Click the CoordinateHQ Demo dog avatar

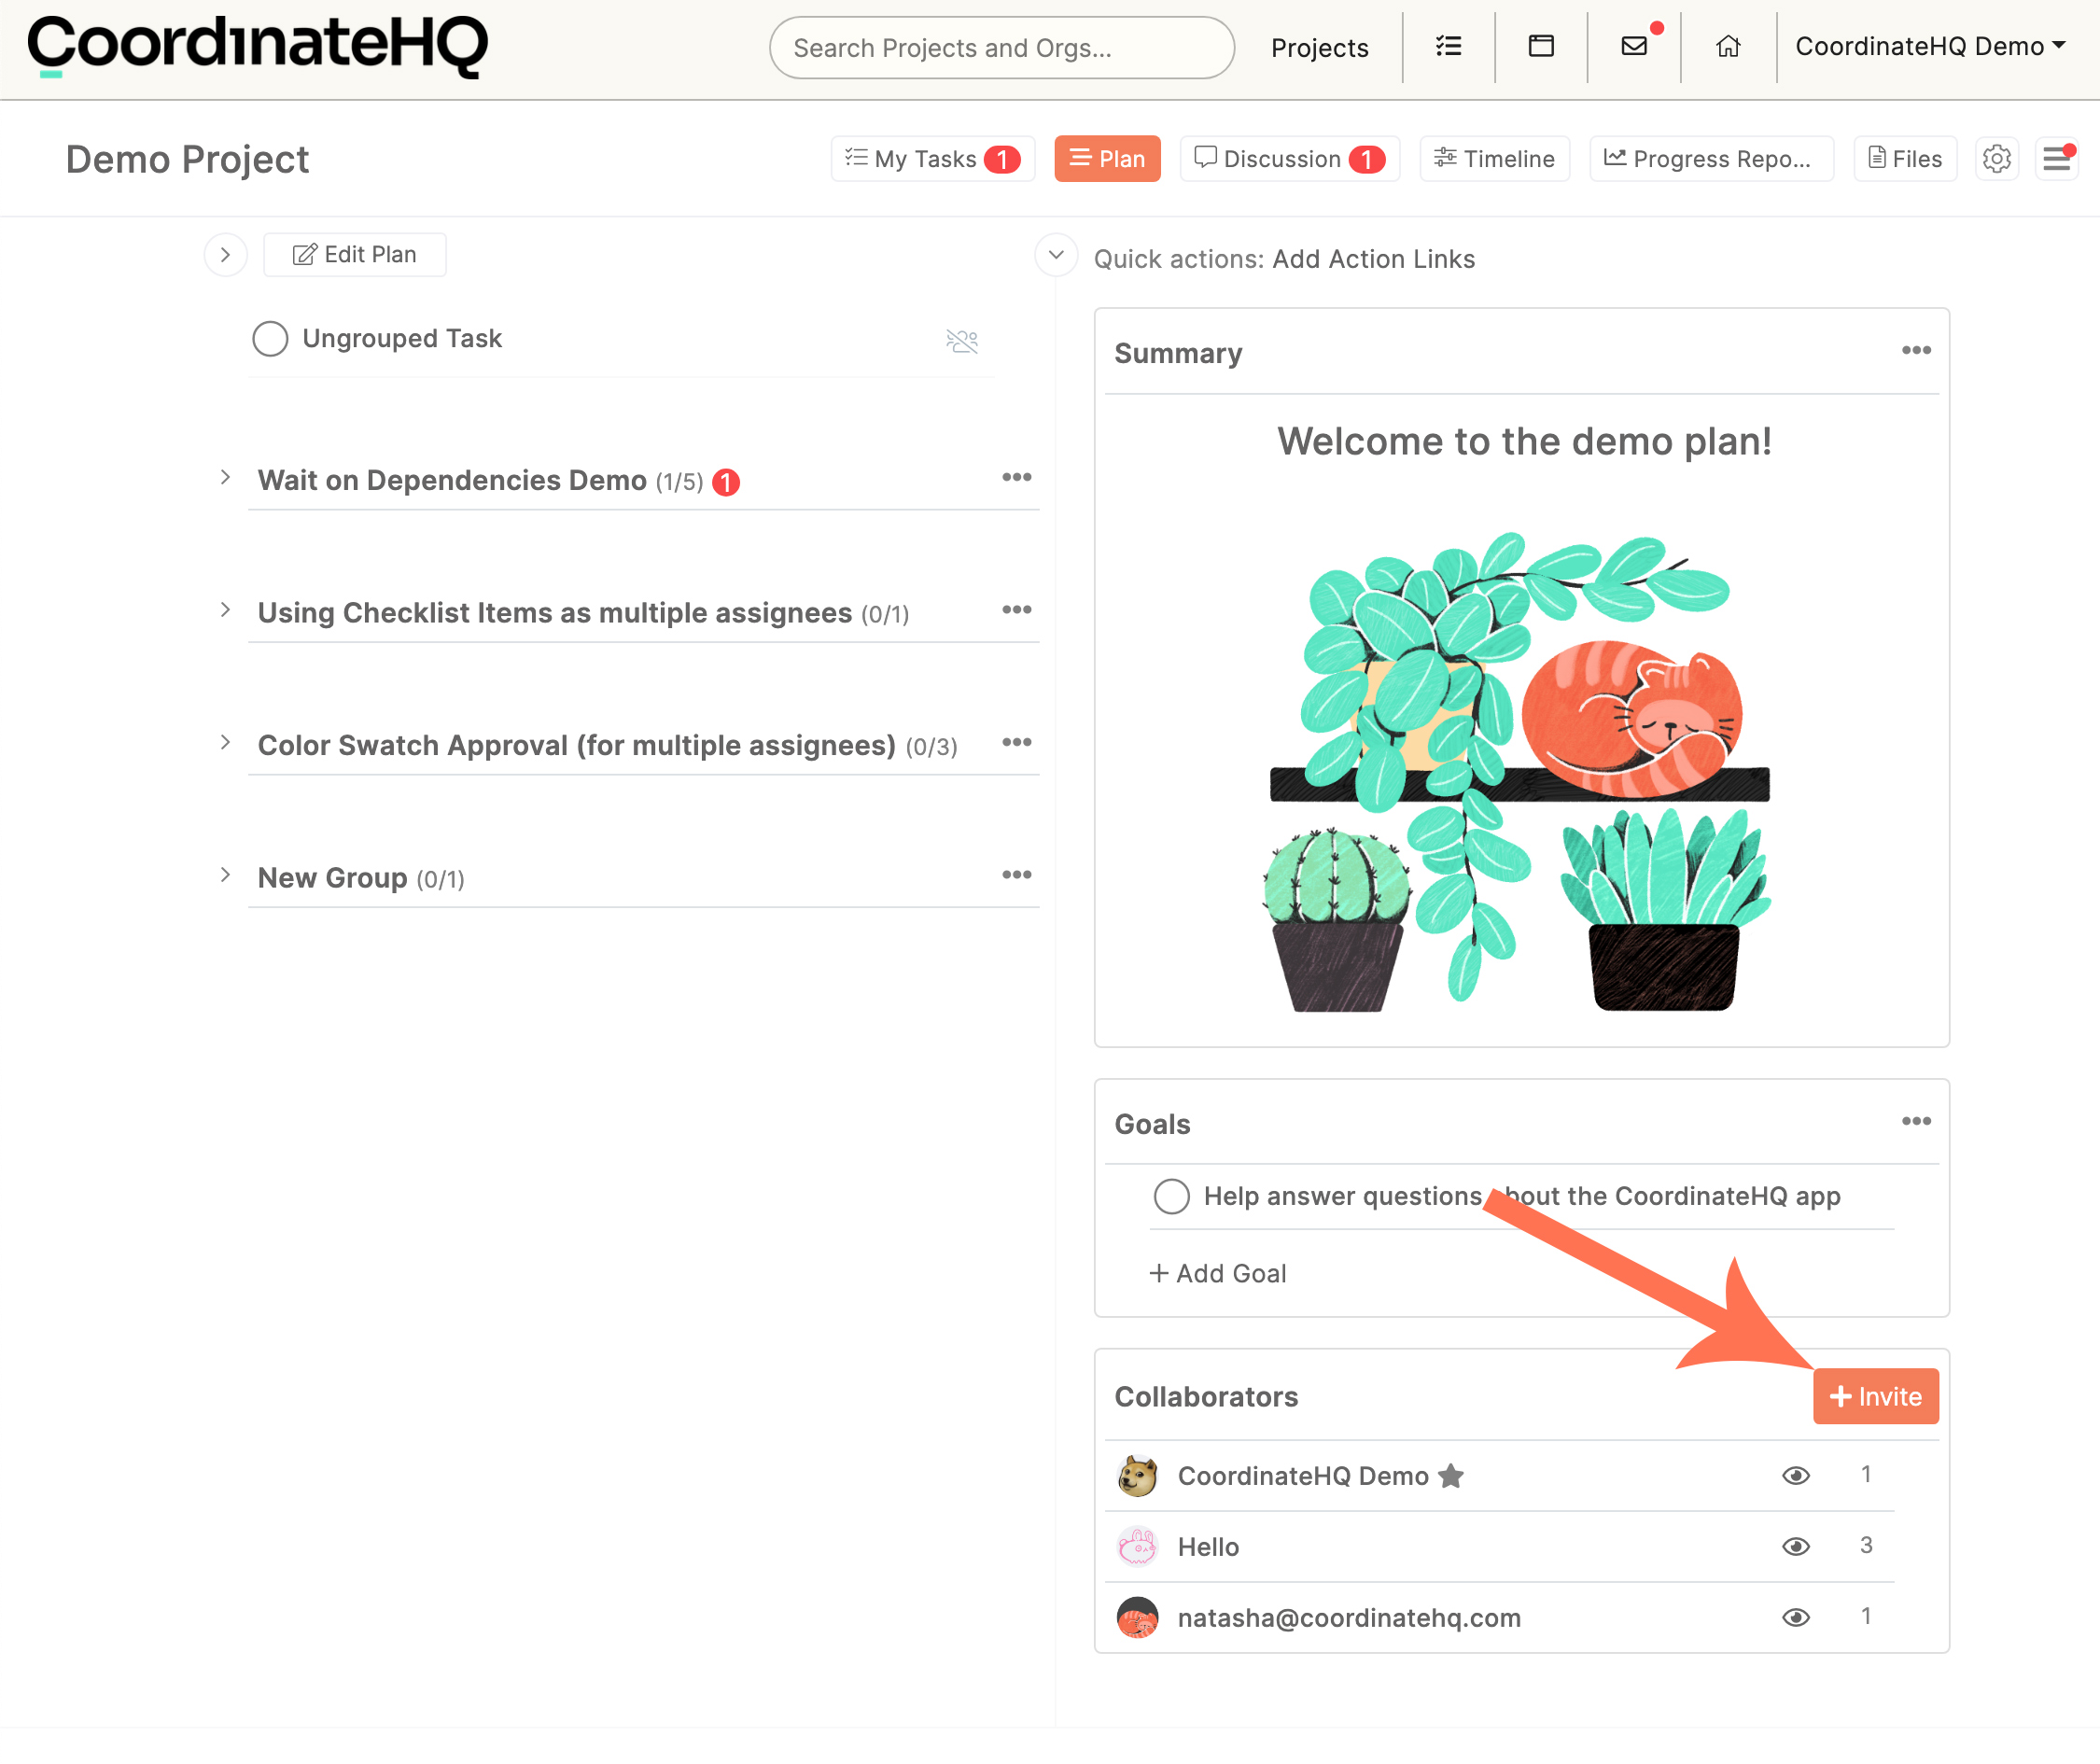click(x=1137, y=1476)
